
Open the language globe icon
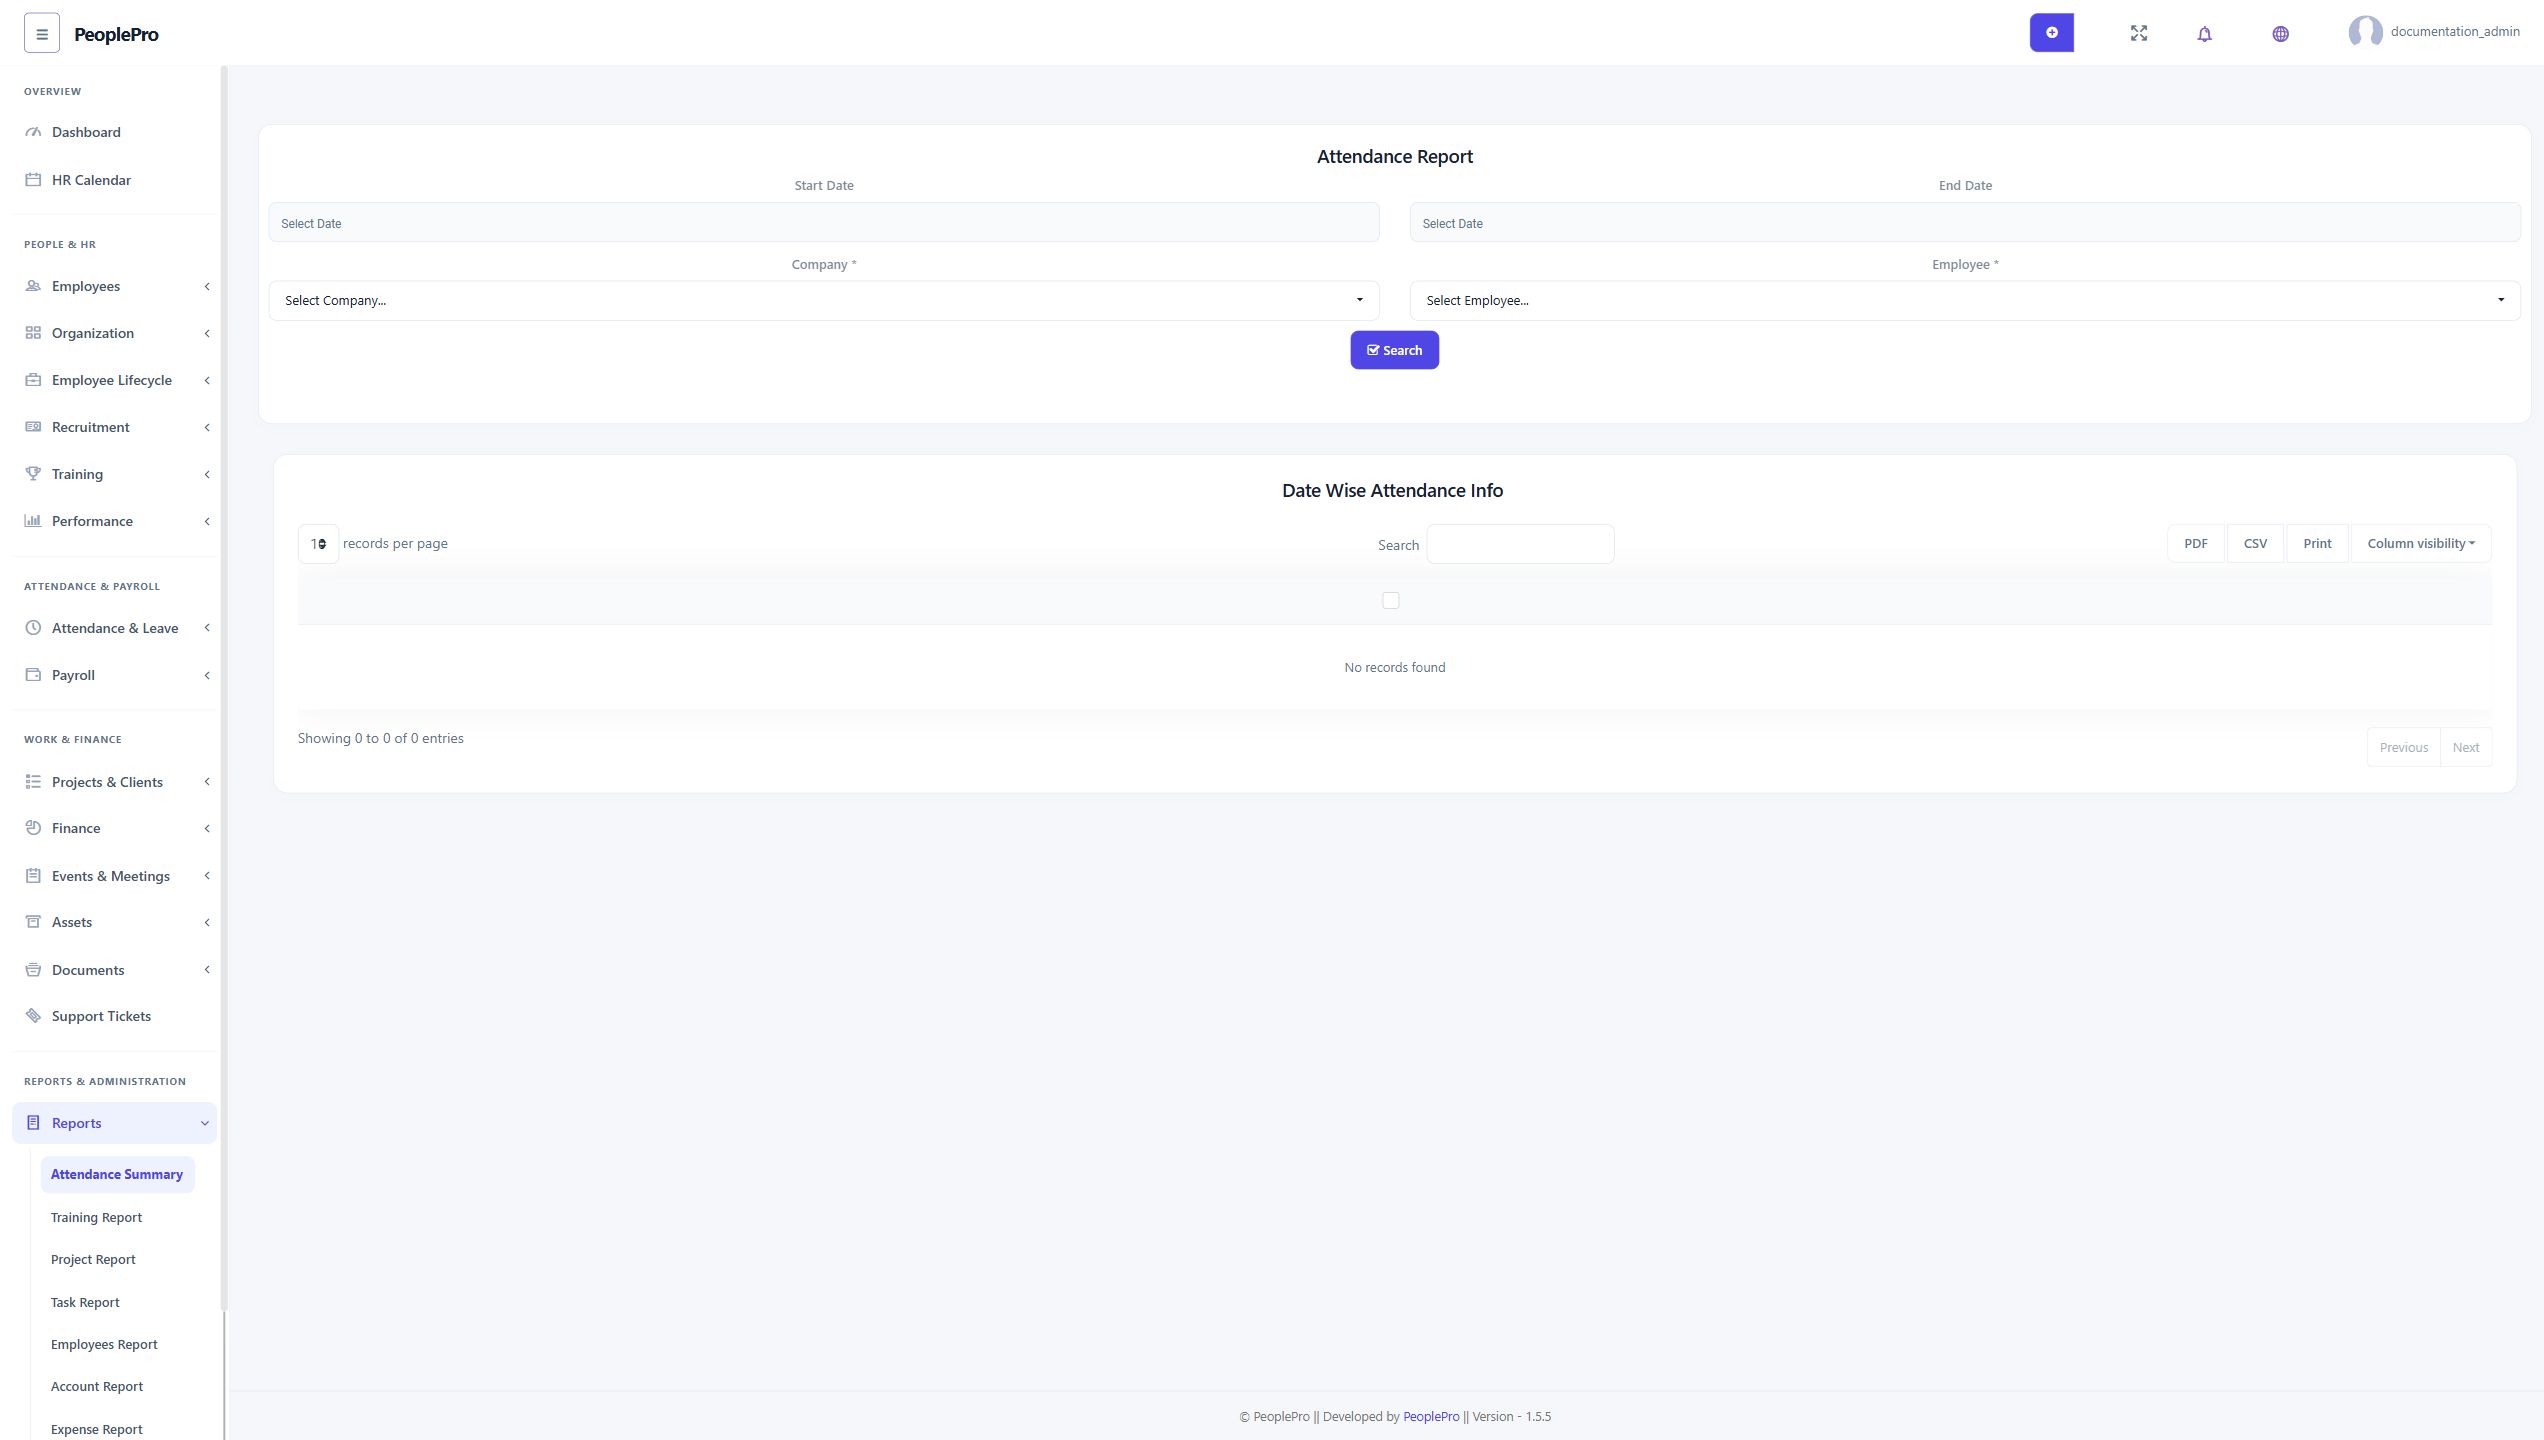(x=2280, y=34)
